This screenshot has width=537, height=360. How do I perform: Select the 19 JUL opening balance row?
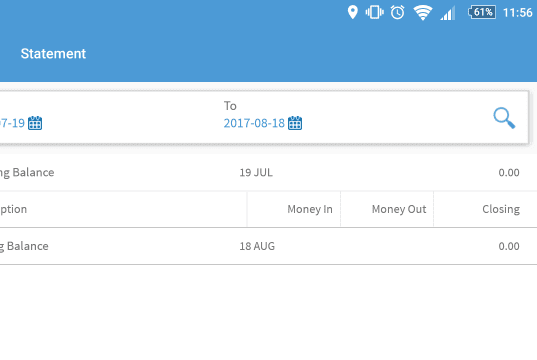268,172
